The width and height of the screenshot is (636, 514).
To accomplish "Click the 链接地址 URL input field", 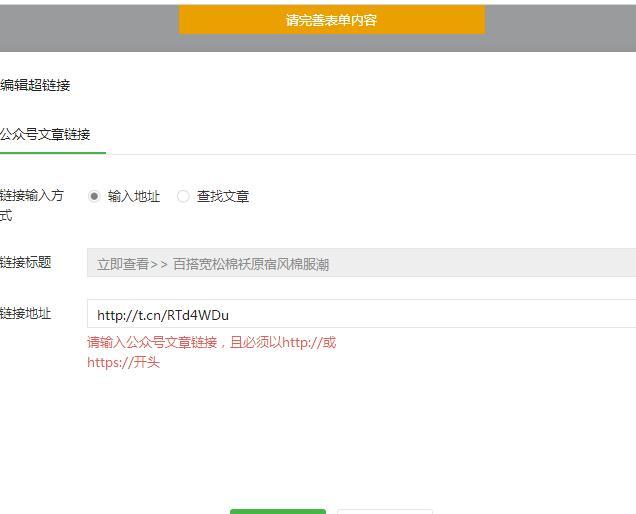I will [x=361, y=314].
